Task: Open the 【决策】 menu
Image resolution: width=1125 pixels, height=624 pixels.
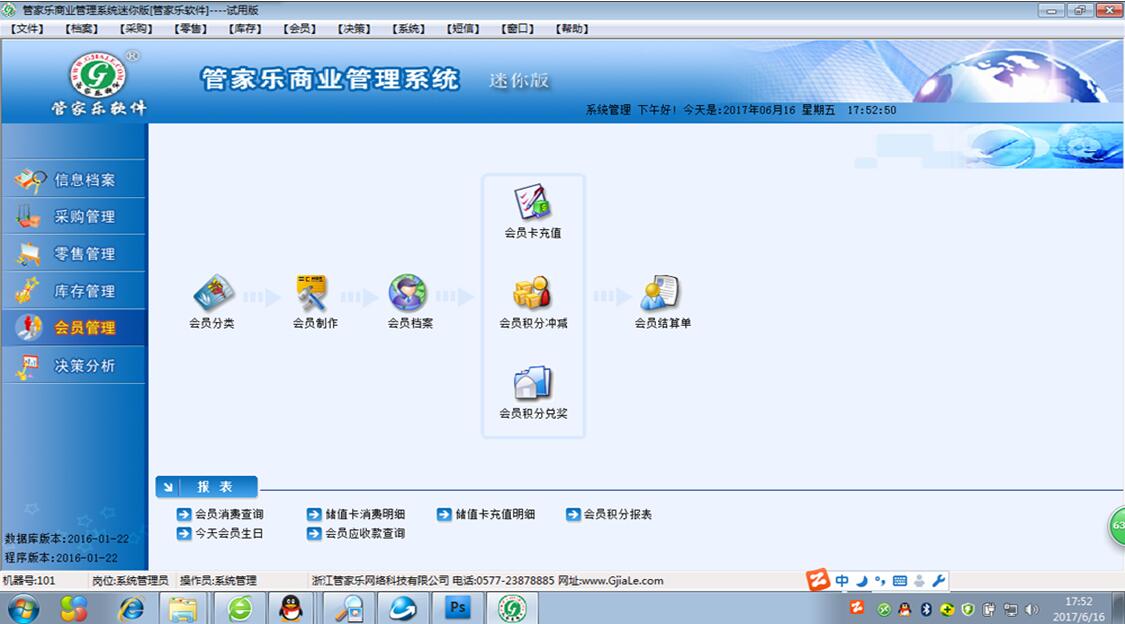Action: click(354, 29)
